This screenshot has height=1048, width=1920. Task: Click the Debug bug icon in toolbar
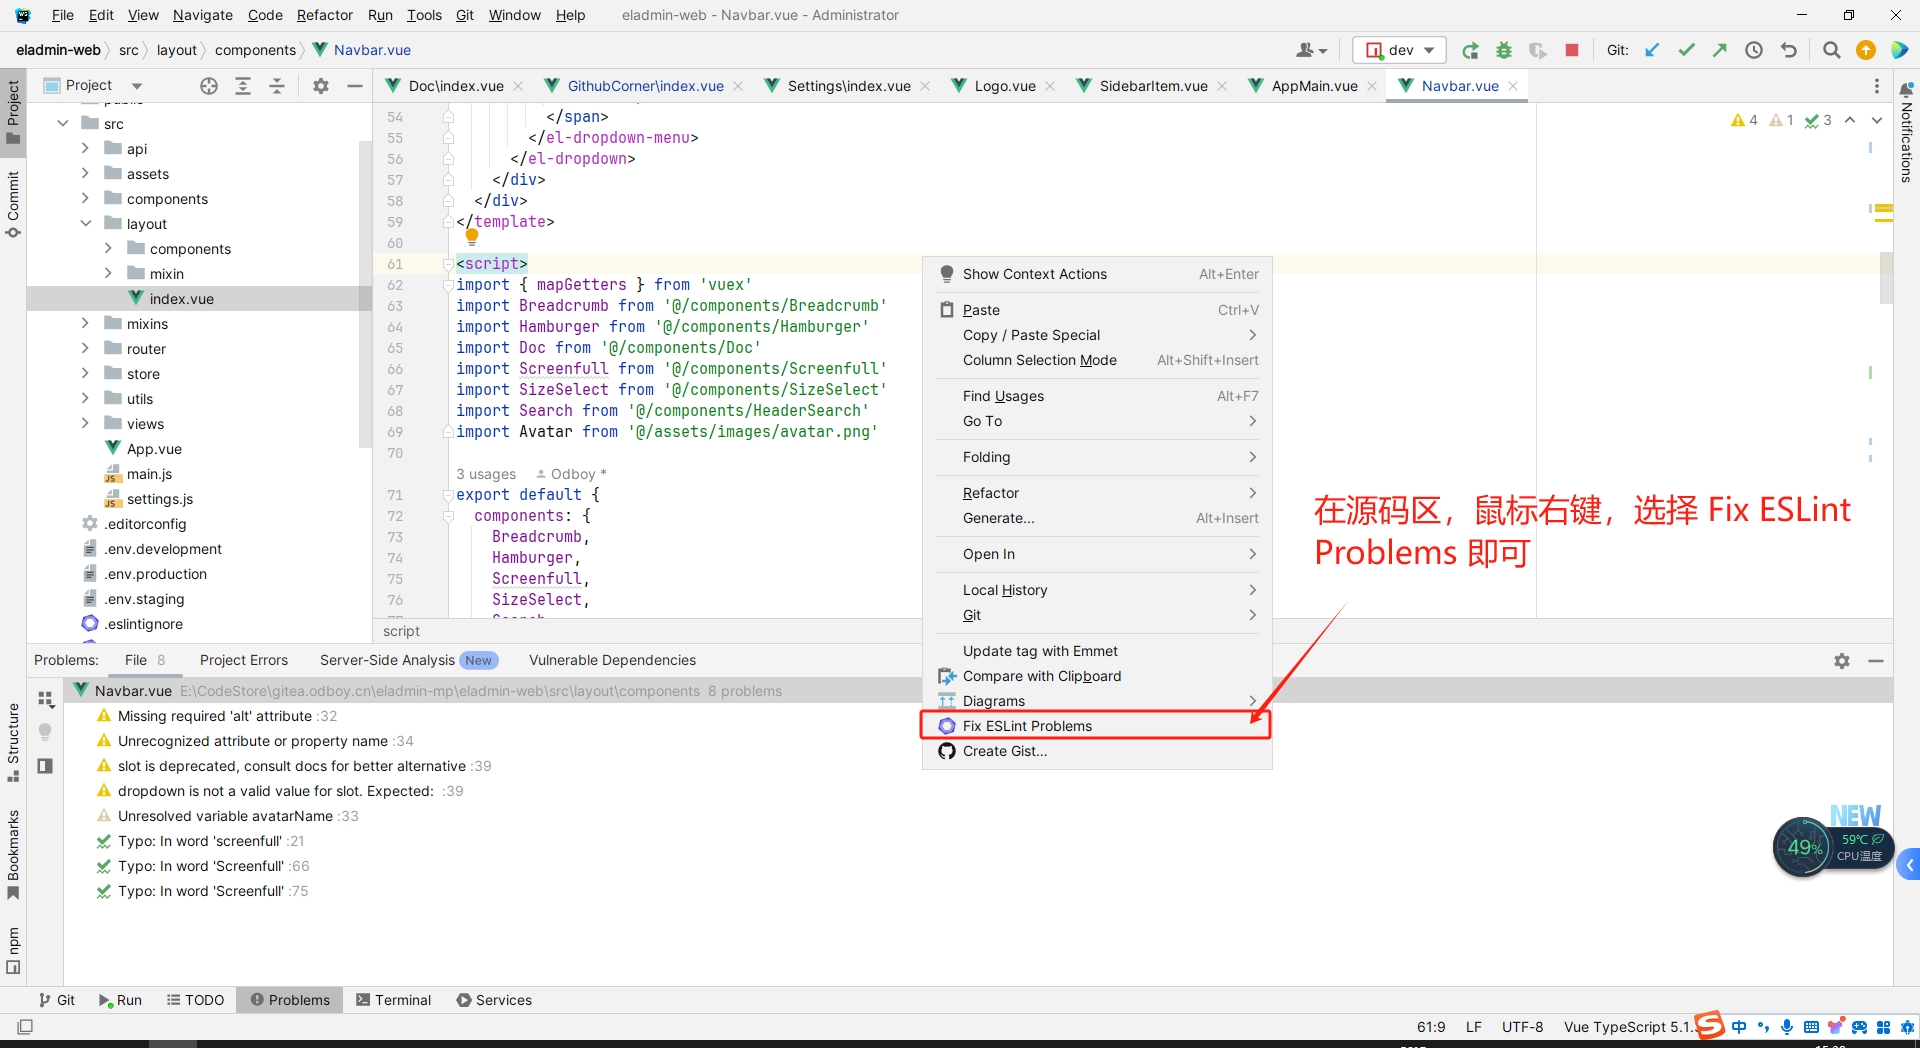(1503, 50)
